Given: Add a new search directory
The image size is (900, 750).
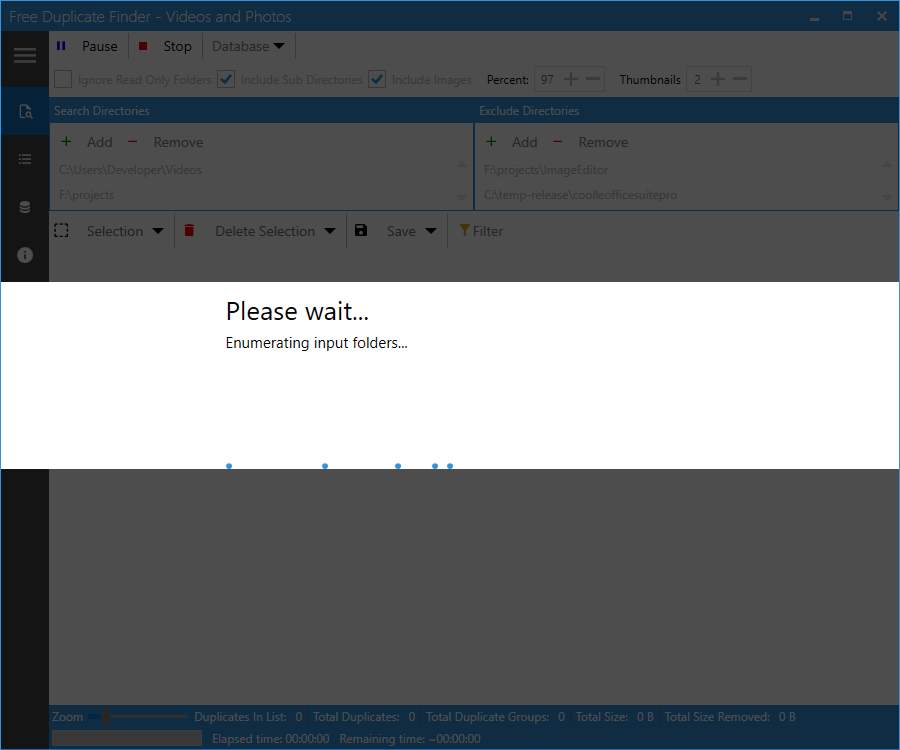Looking at the screenshot, I should (x=87, y=142).
